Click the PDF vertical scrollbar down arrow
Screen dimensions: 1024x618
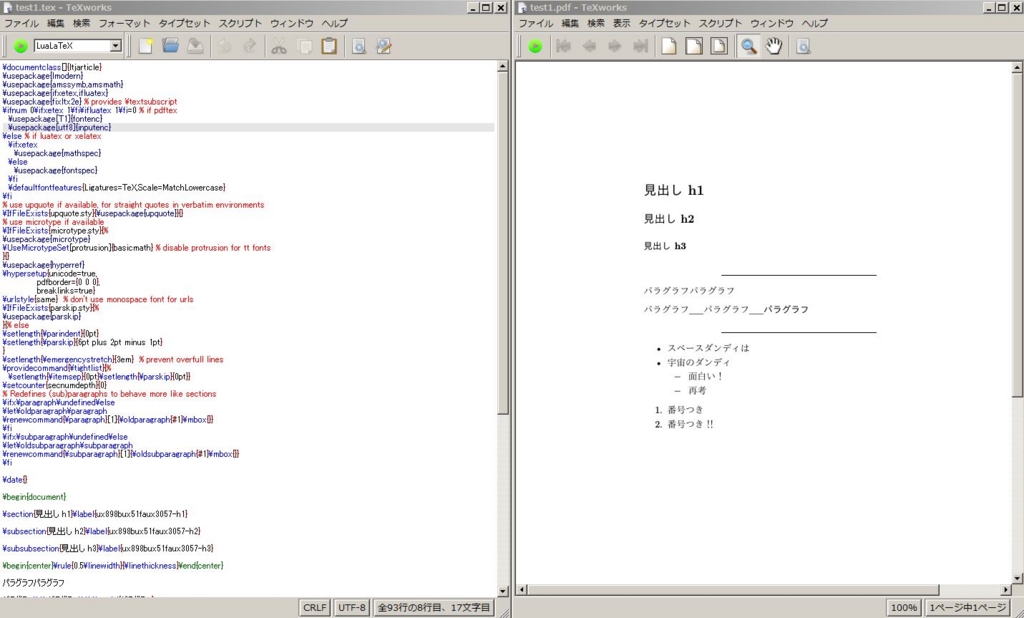[x=1017, y=578]
